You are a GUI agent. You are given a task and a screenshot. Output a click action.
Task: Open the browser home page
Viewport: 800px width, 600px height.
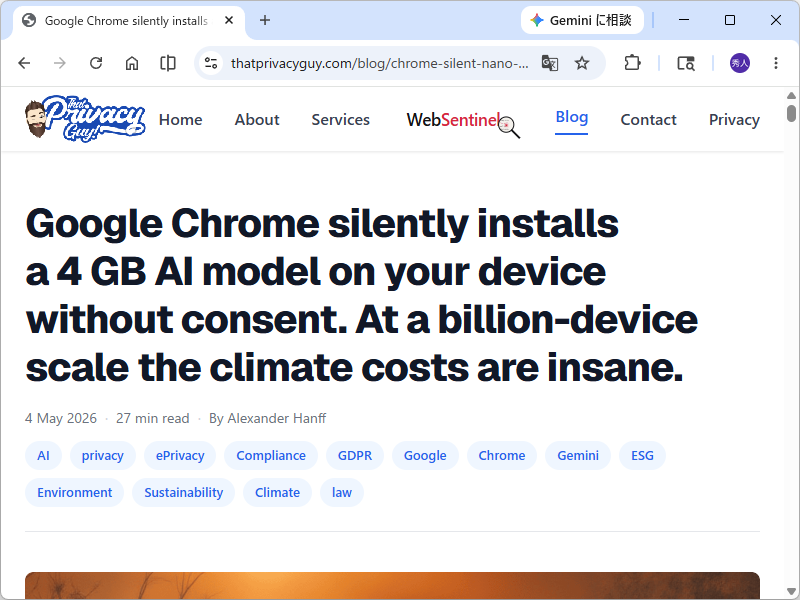click(x=132, y=63)
